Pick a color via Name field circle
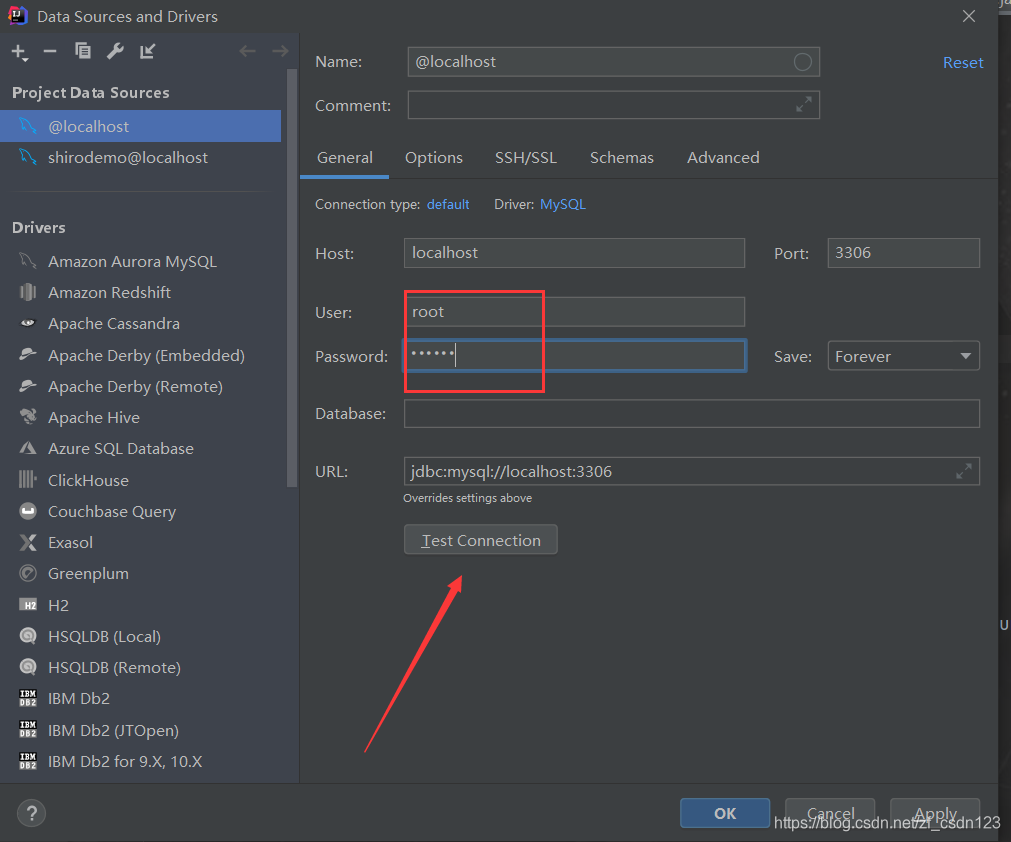Image resolution: width=1011 pixels, height=842 pixels. pos(802,62)
